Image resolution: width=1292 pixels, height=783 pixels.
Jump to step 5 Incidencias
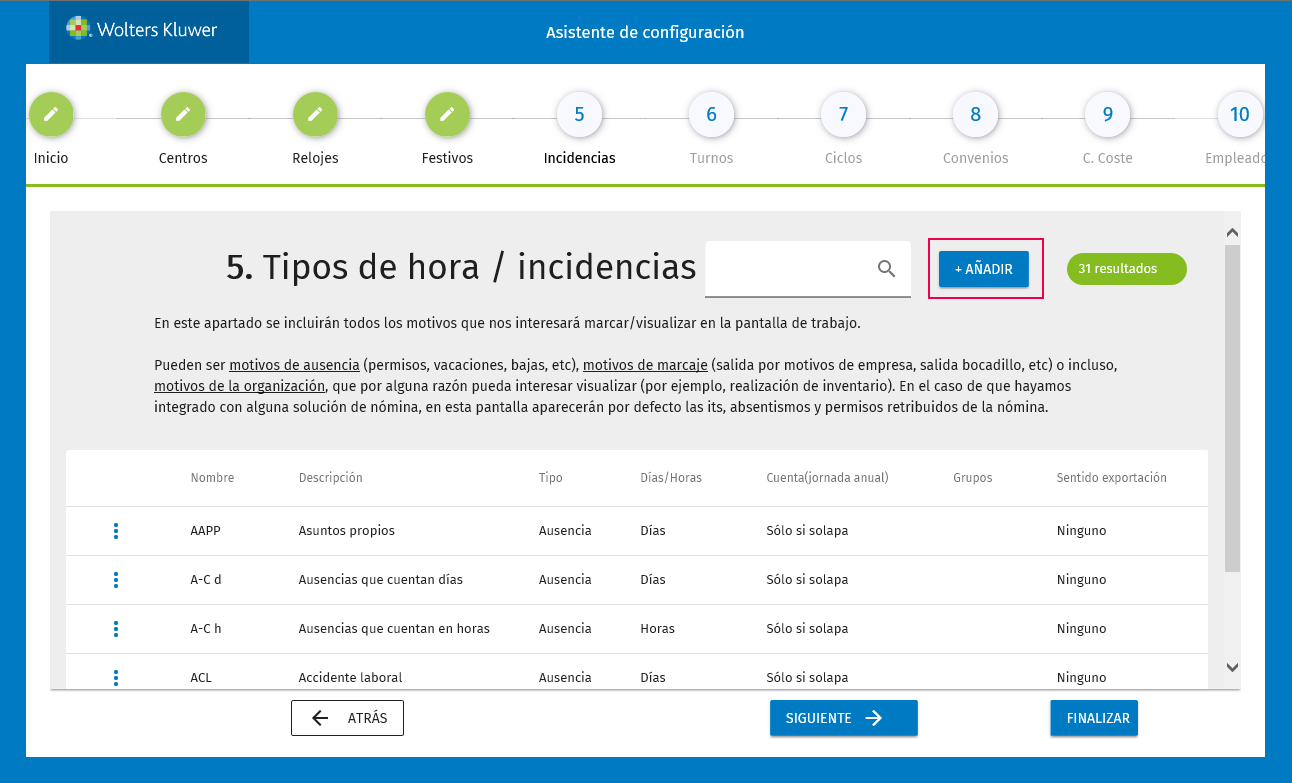click(579, 115)
